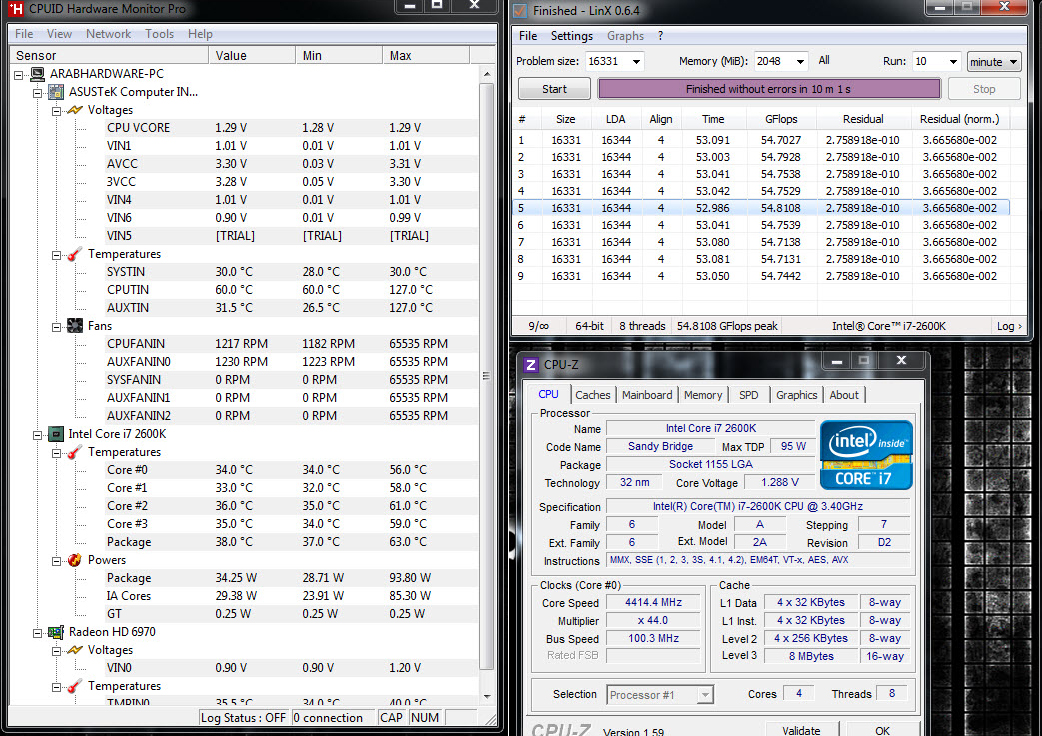Screen dimensions: 1042x736
Task: Switch to the Graphics tab in CPU-Z
Action: (796, 395)
